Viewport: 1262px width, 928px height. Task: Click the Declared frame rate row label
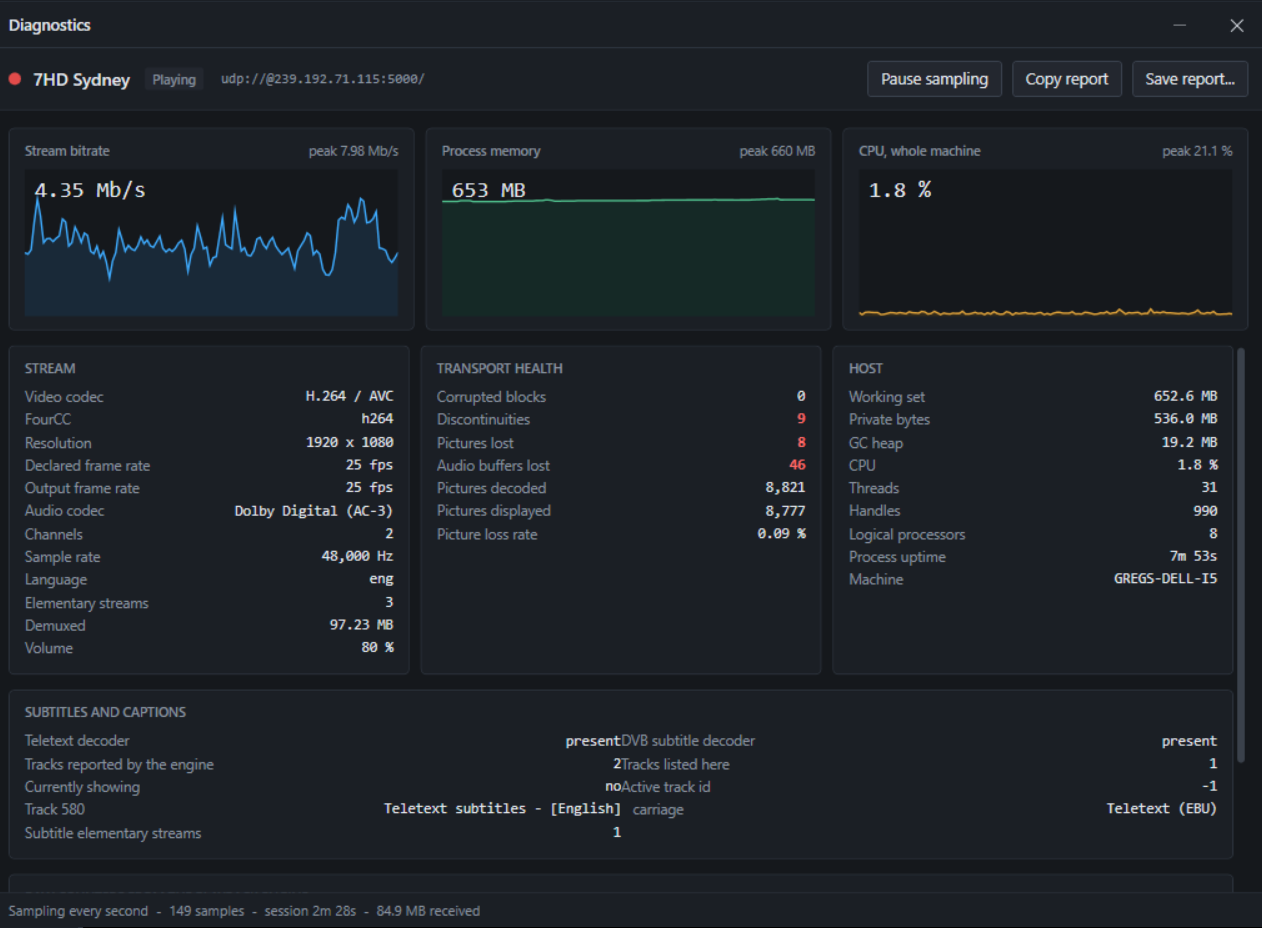pos(87,466)
